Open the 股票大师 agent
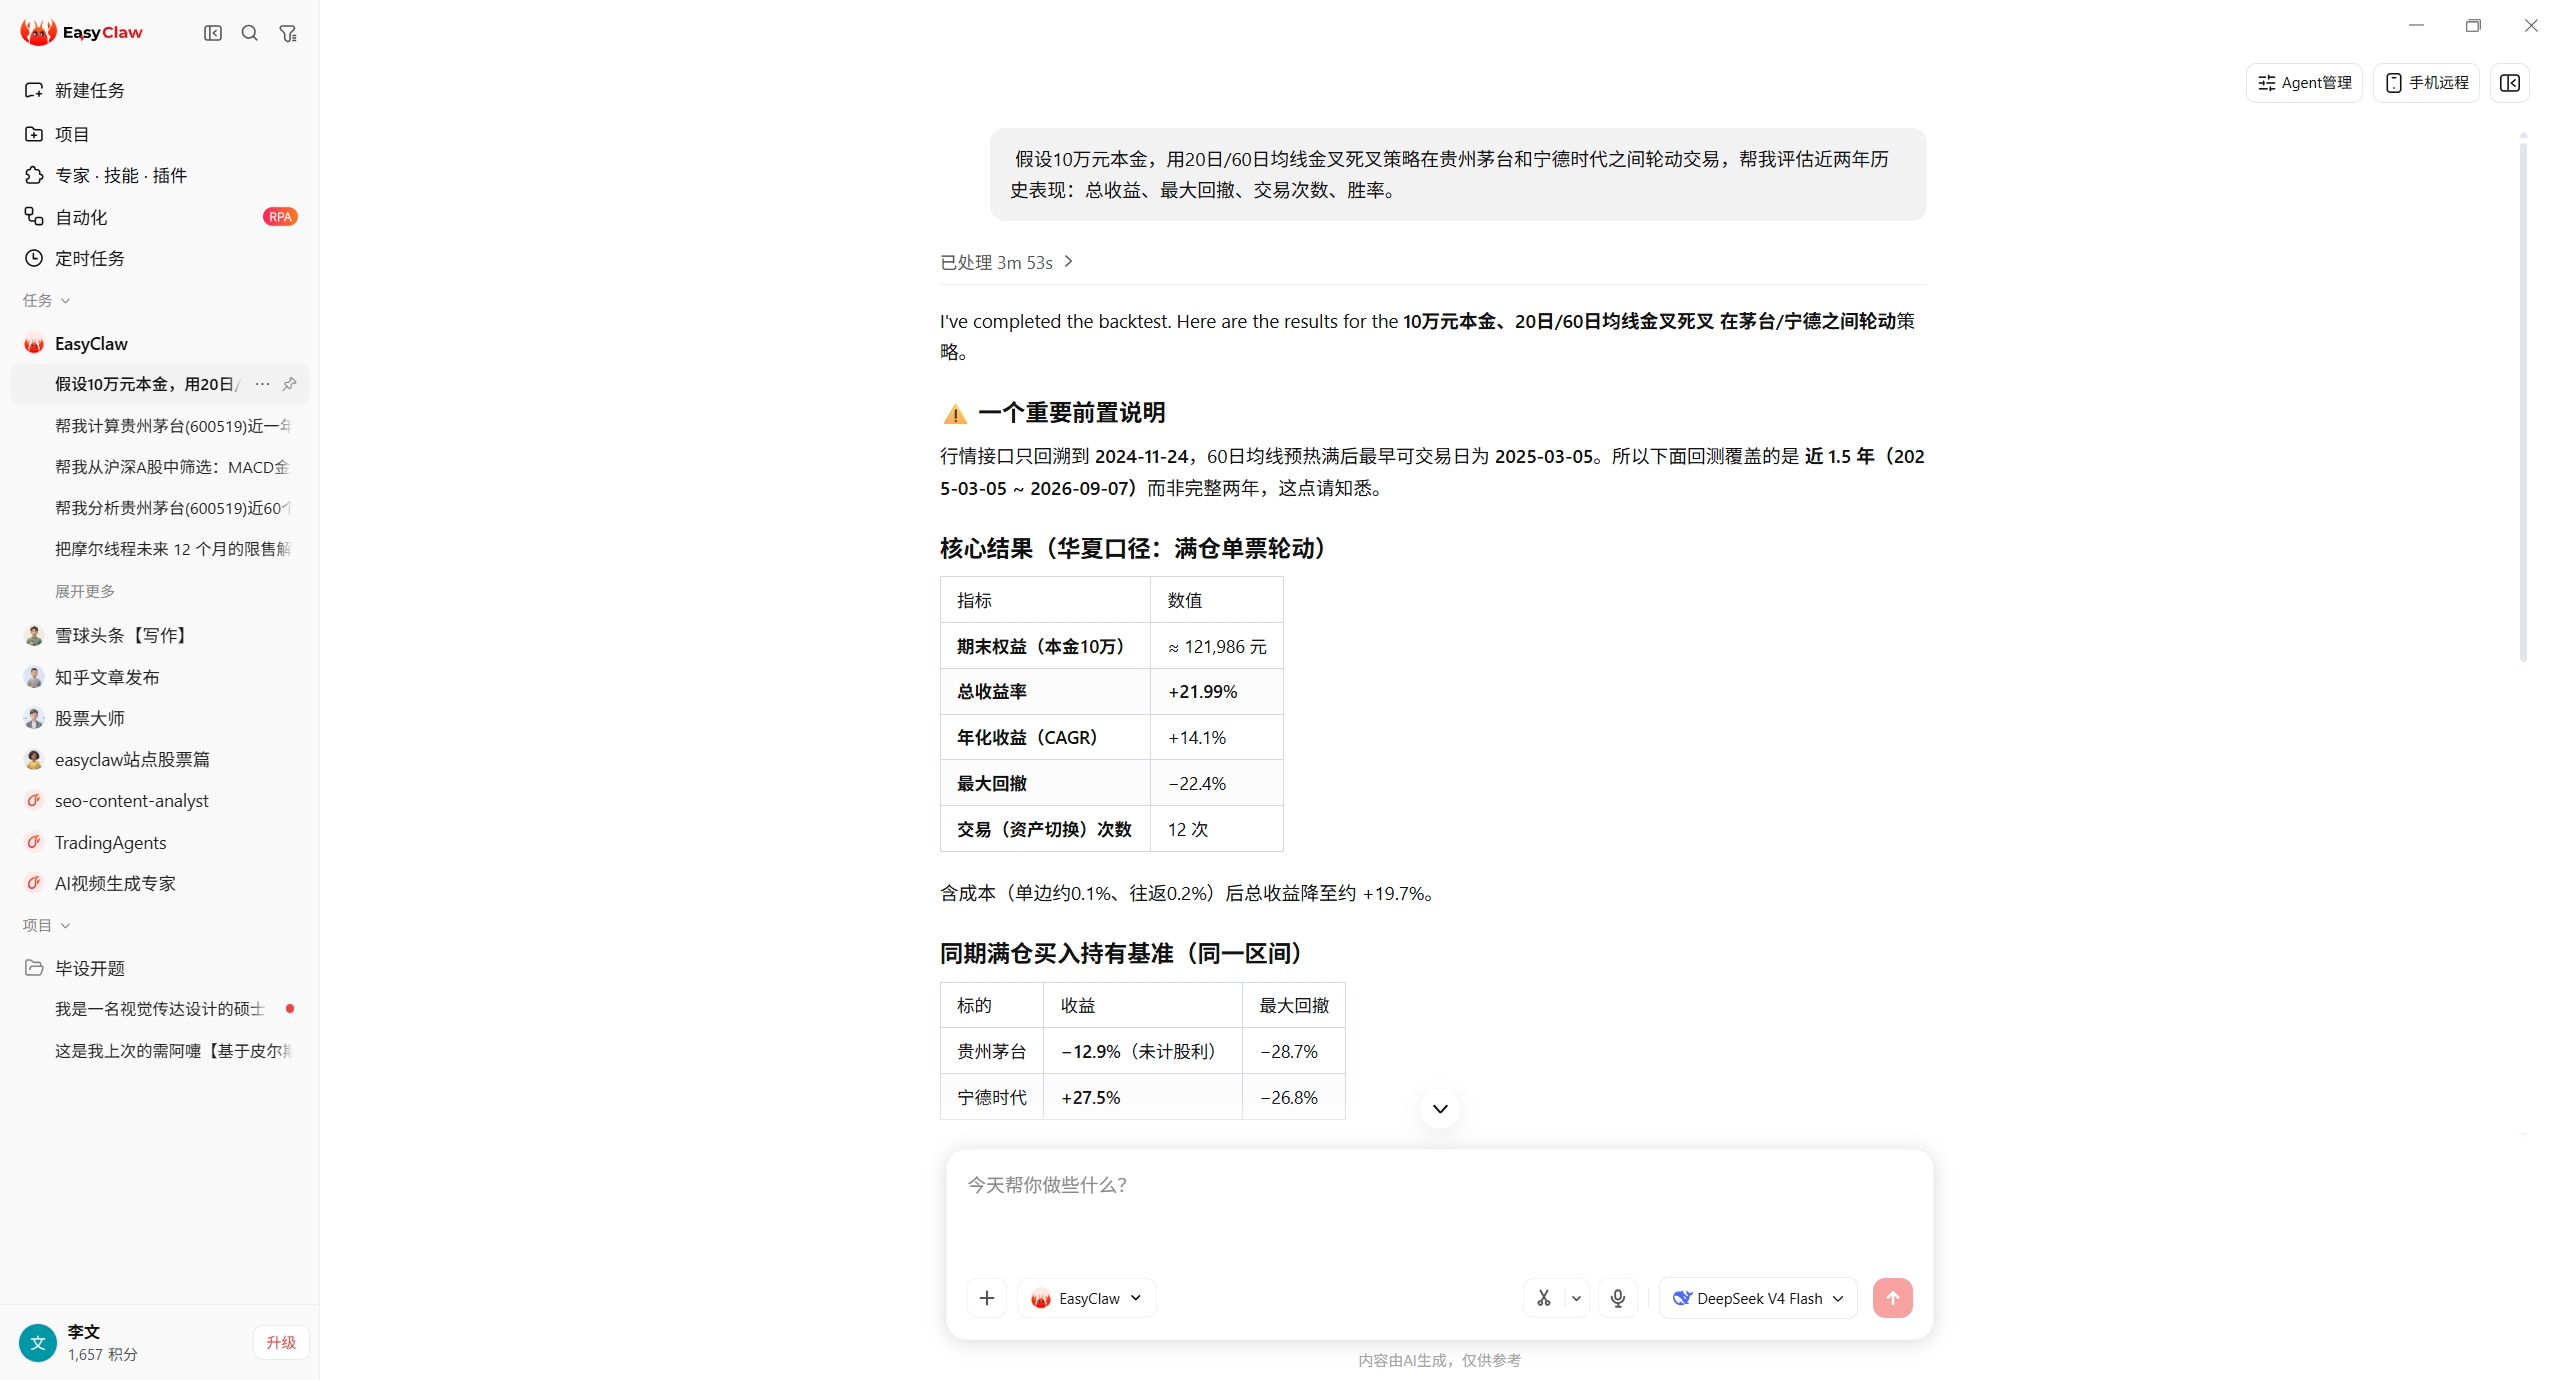The height and width of the screenshot is (1380, 2560). [x=160, y=718]
